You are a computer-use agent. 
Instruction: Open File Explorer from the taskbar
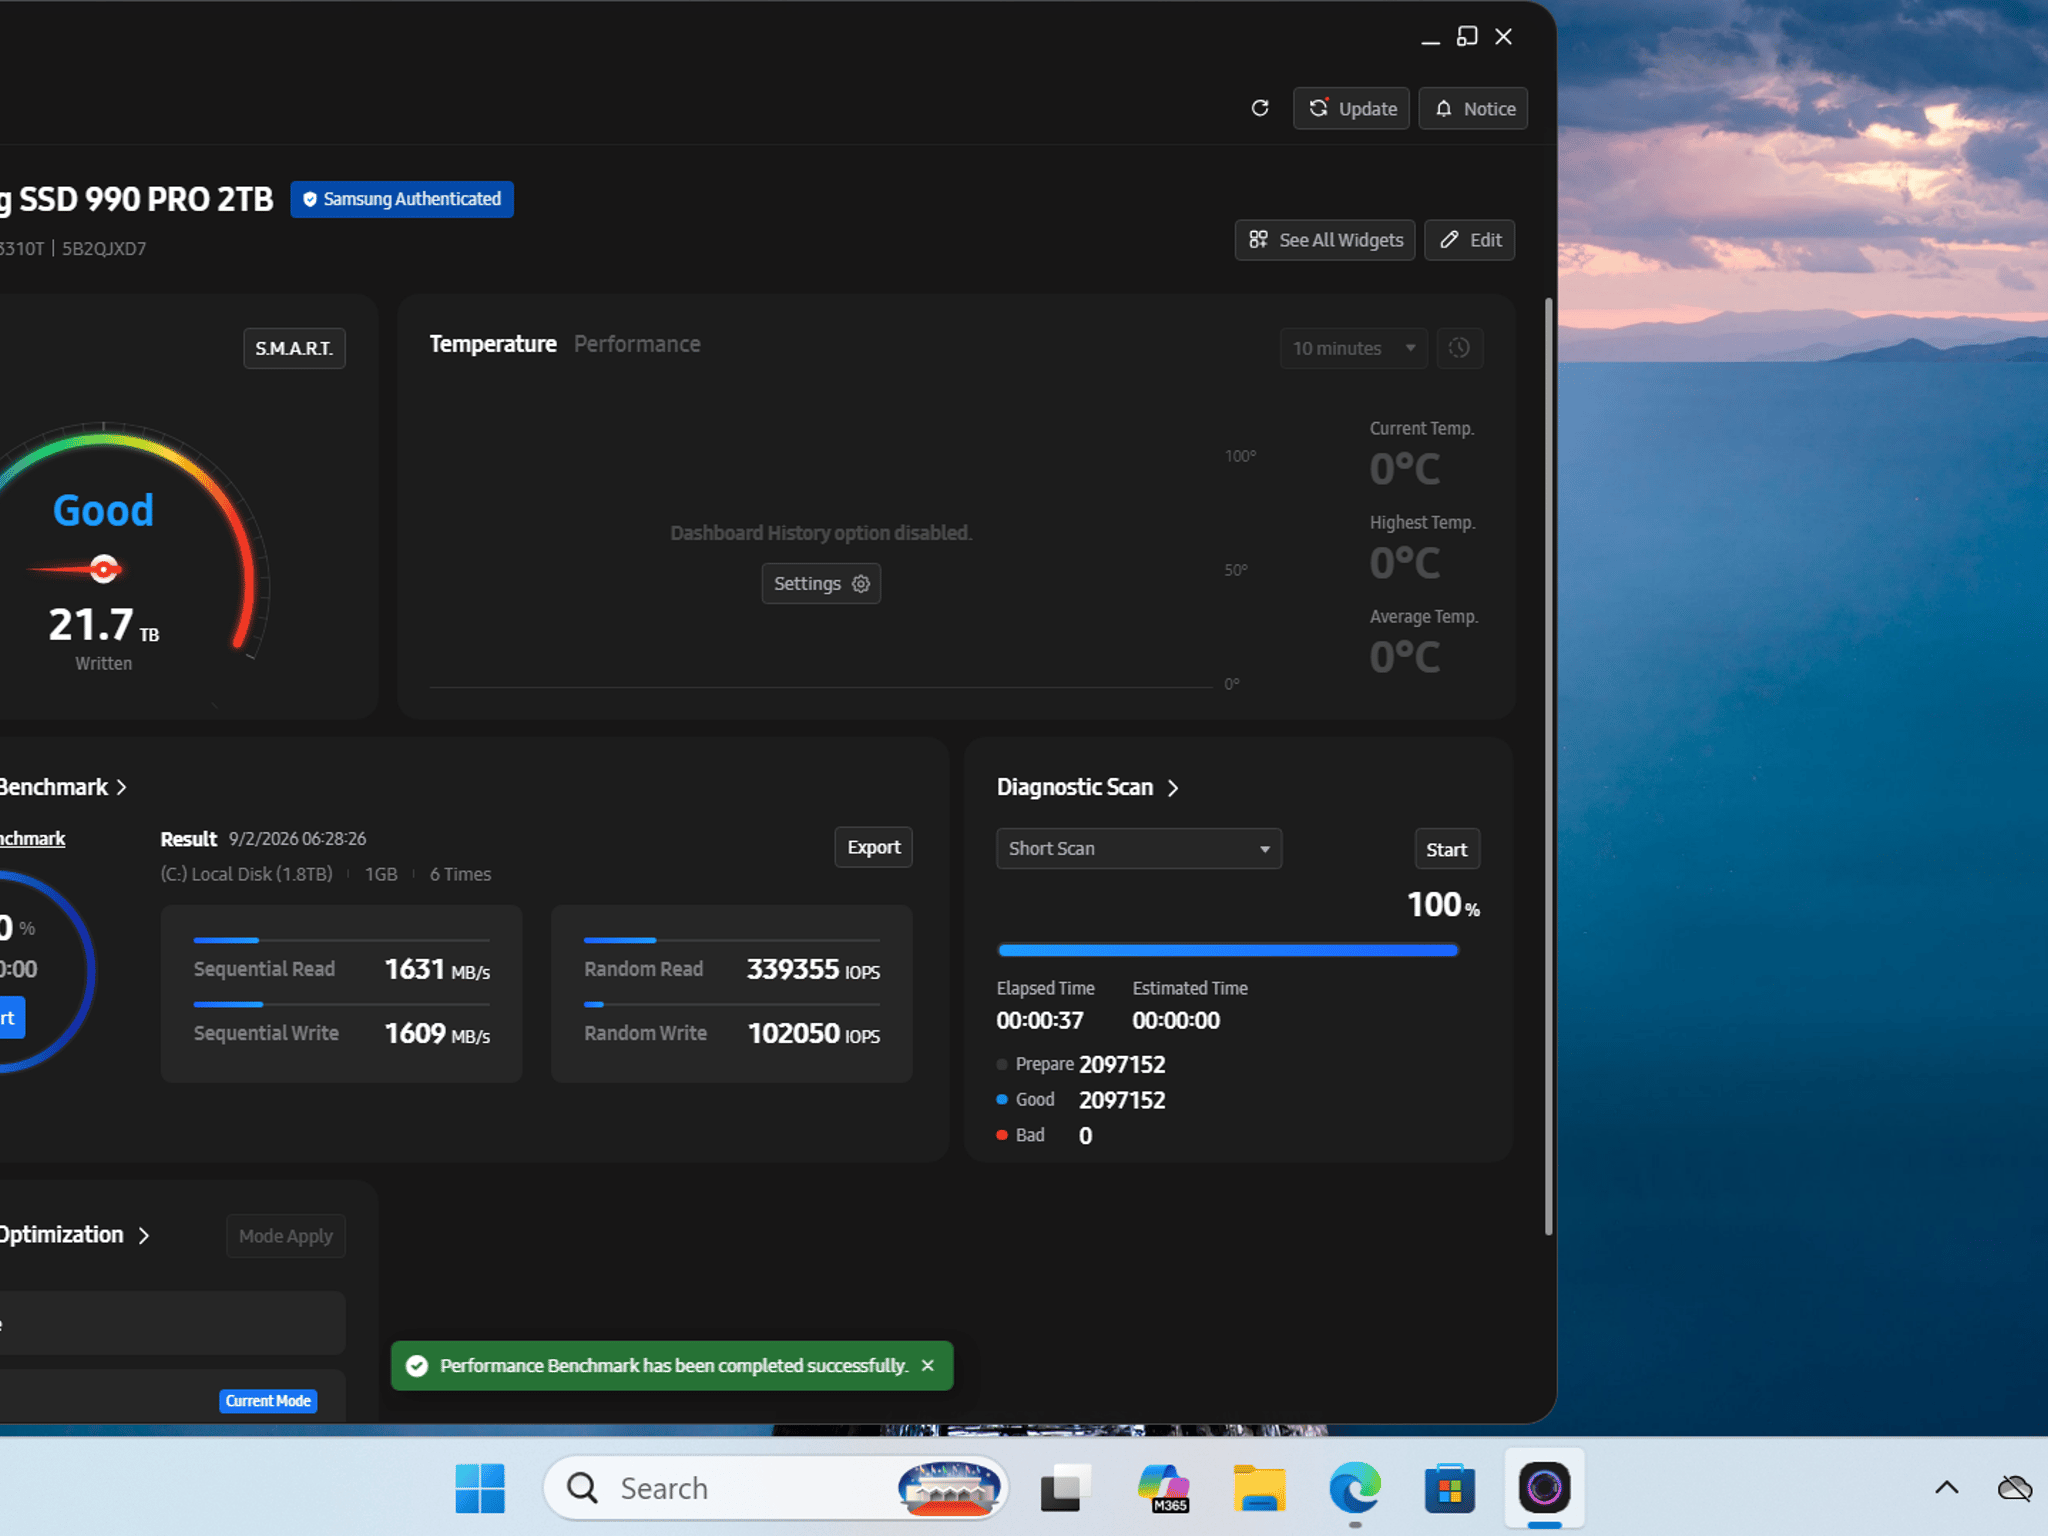(x=1259, y=1489)
